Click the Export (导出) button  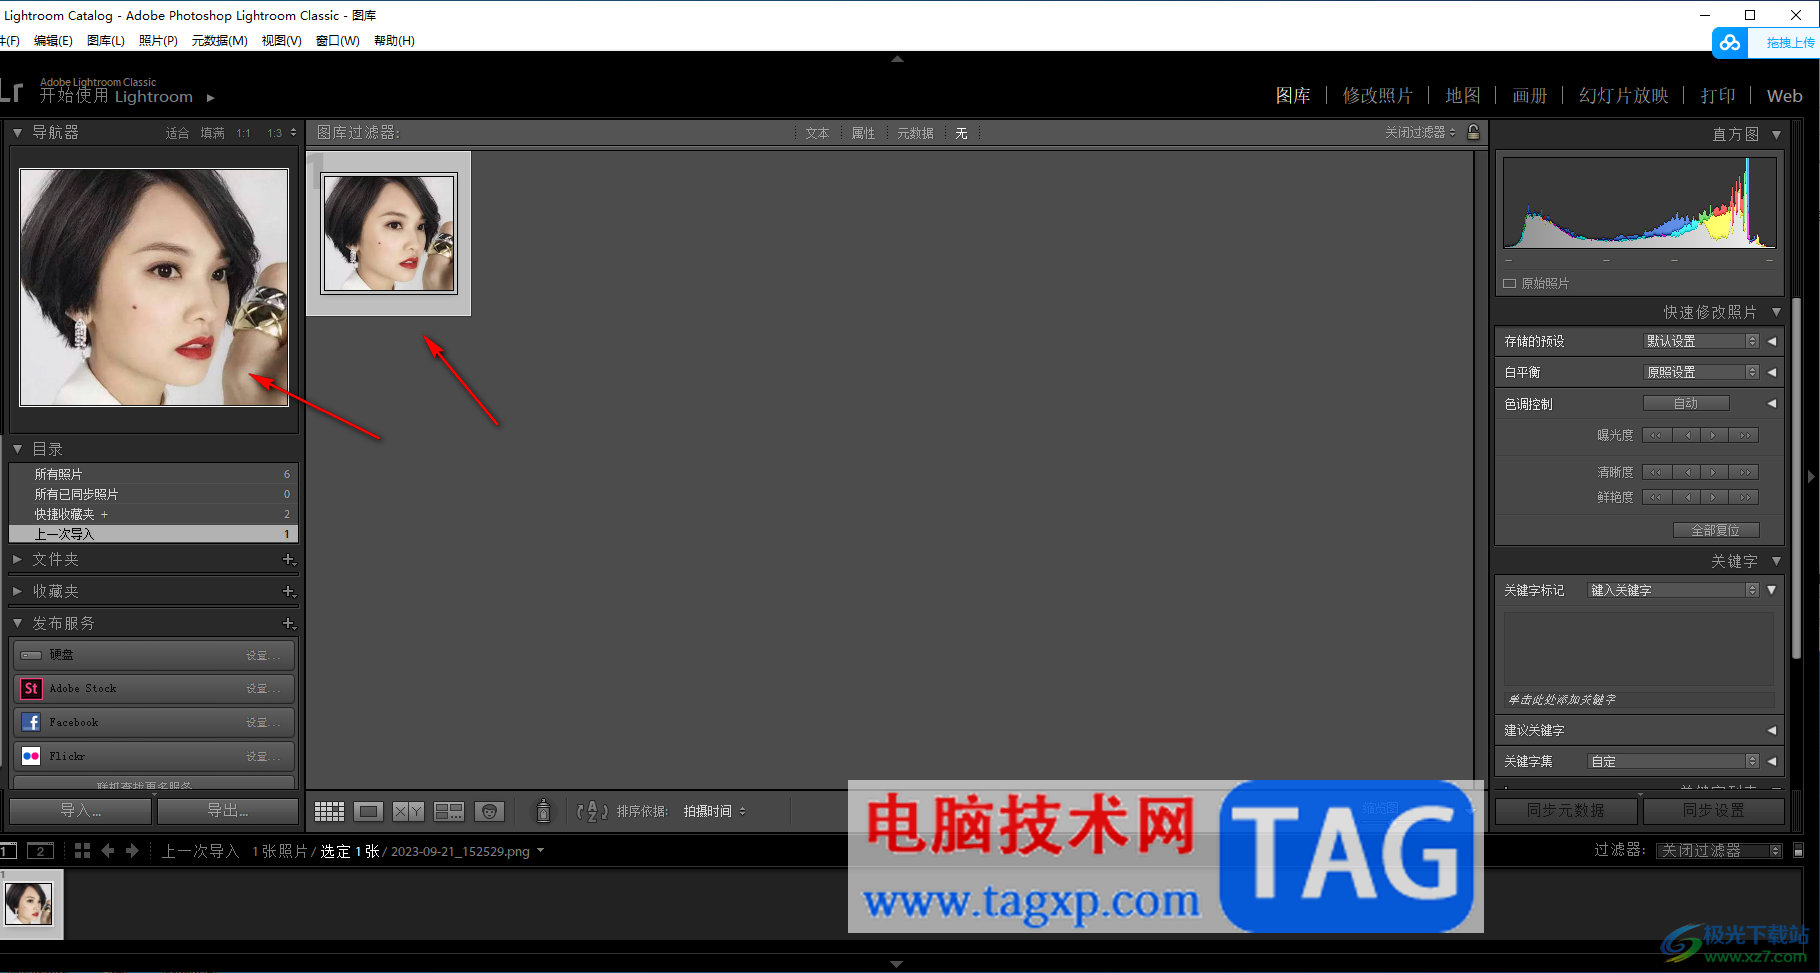(x=228, y=810)
